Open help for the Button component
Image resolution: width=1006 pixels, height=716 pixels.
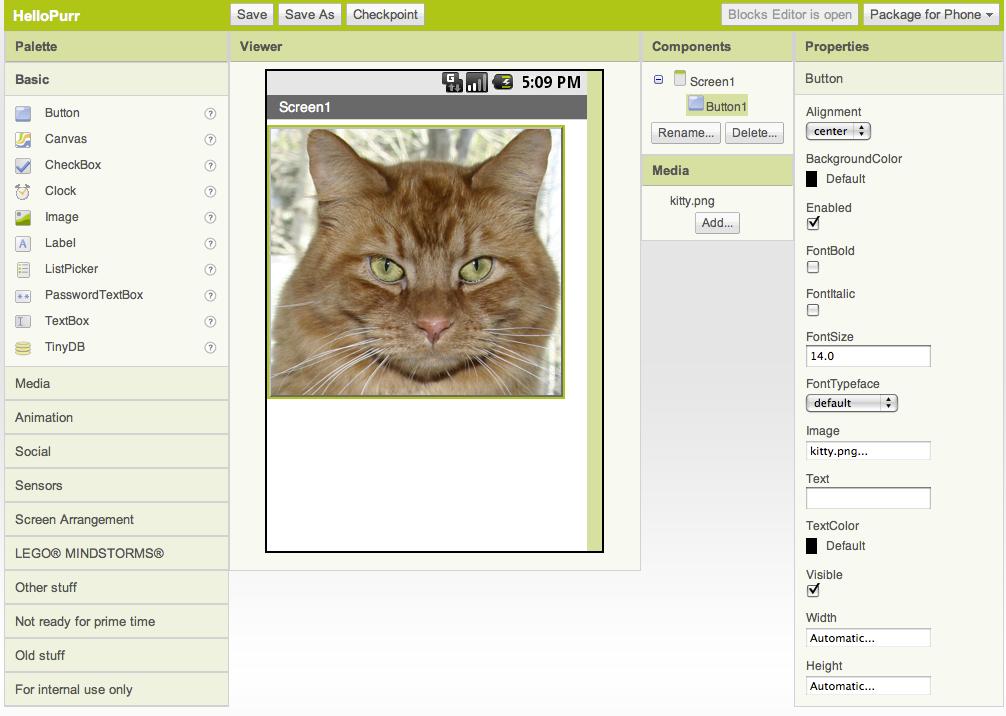tap(210, 114)
